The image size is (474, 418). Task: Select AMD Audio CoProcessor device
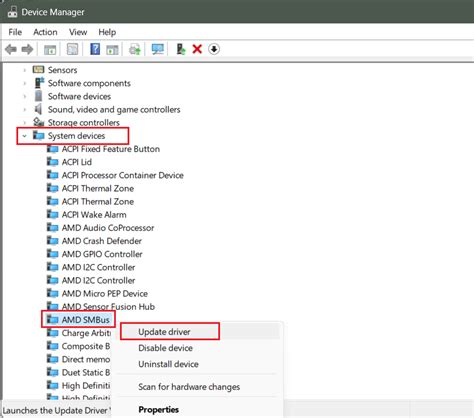108,228
